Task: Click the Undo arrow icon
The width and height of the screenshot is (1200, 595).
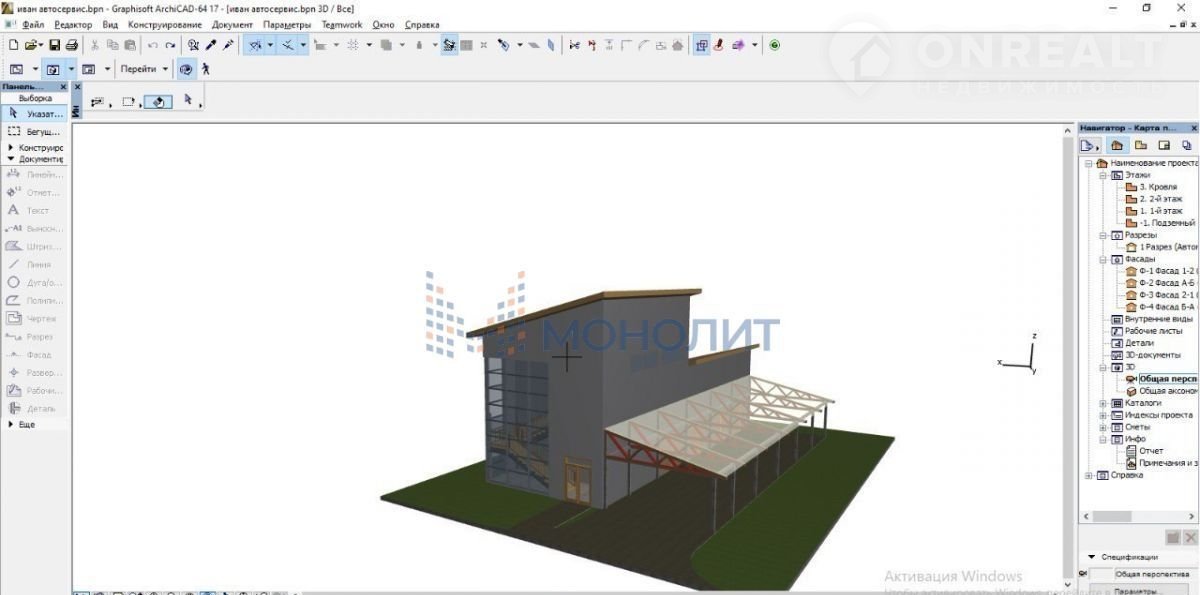Action: point(153,45)
